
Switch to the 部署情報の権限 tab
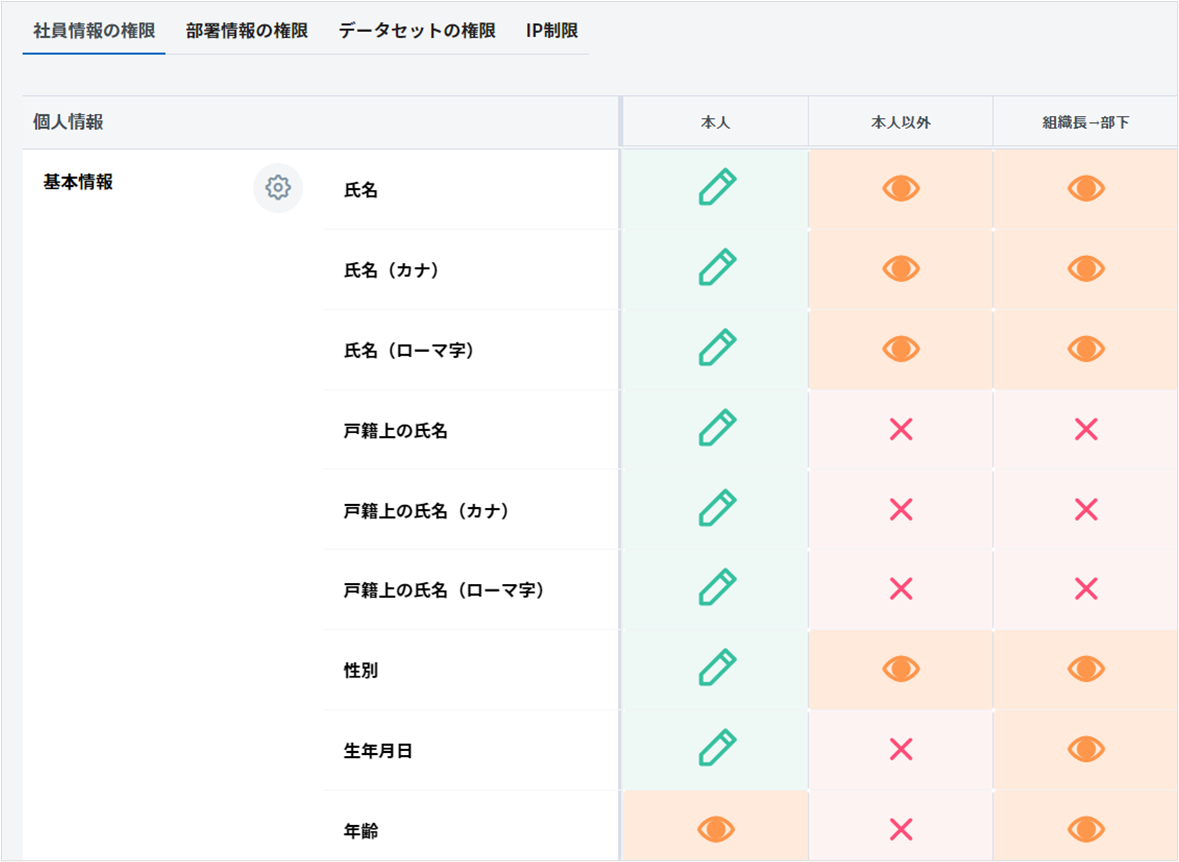tap(247, 31)
